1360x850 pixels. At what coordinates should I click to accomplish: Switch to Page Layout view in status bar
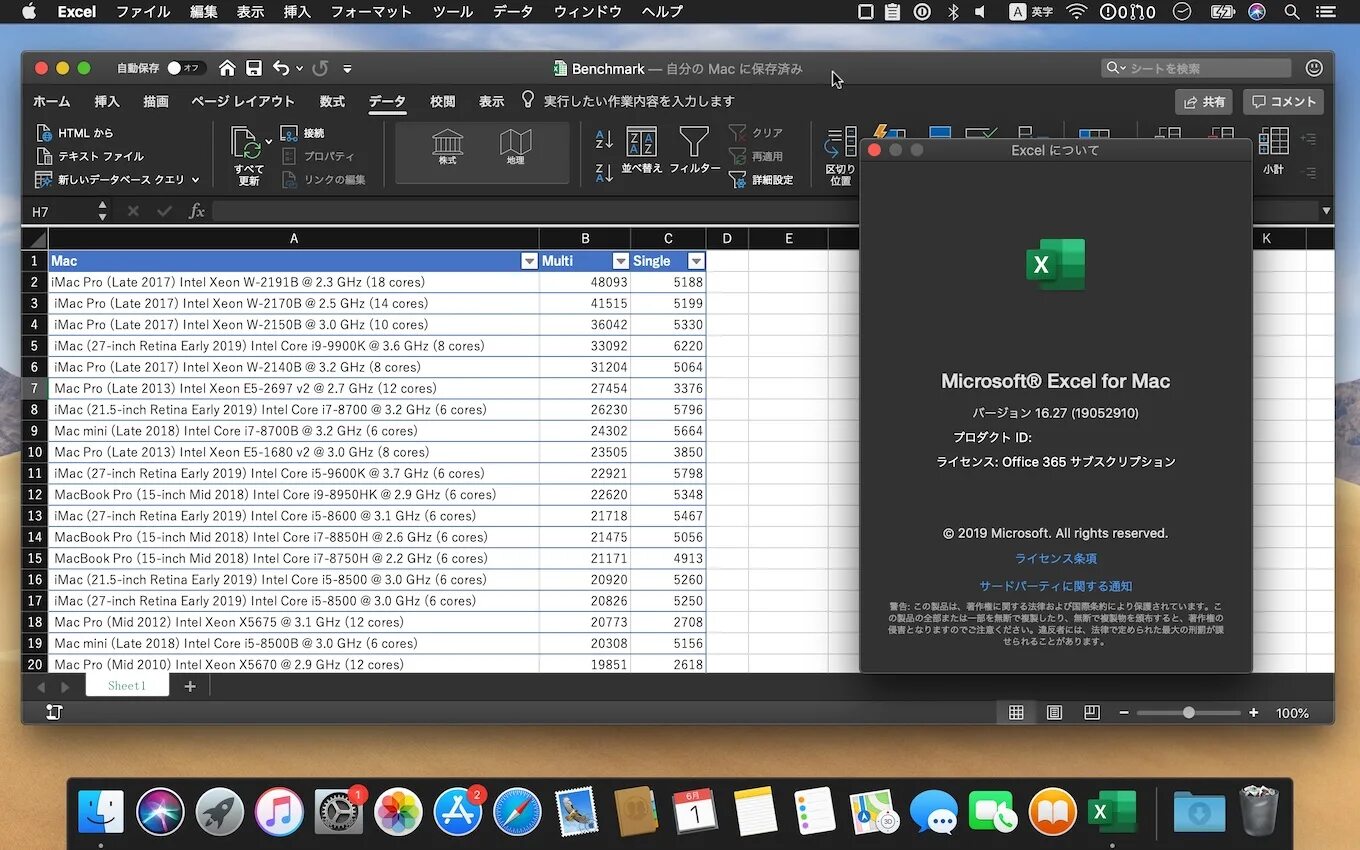point(1054,713)
